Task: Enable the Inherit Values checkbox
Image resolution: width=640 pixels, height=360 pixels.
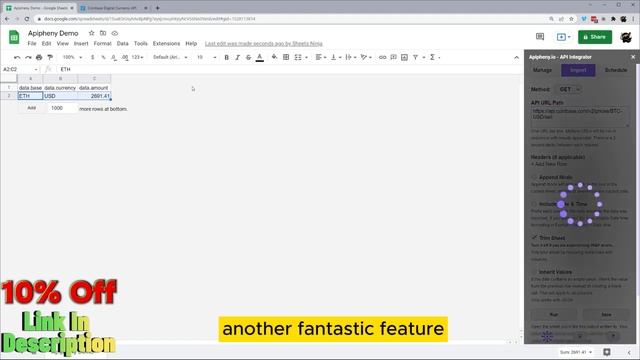Action: coord(534,272)
